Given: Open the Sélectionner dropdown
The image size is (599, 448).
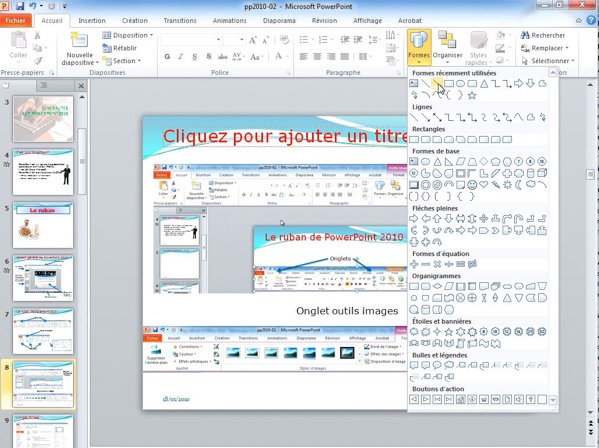Looking at the screenshot, I should (547, 61).
